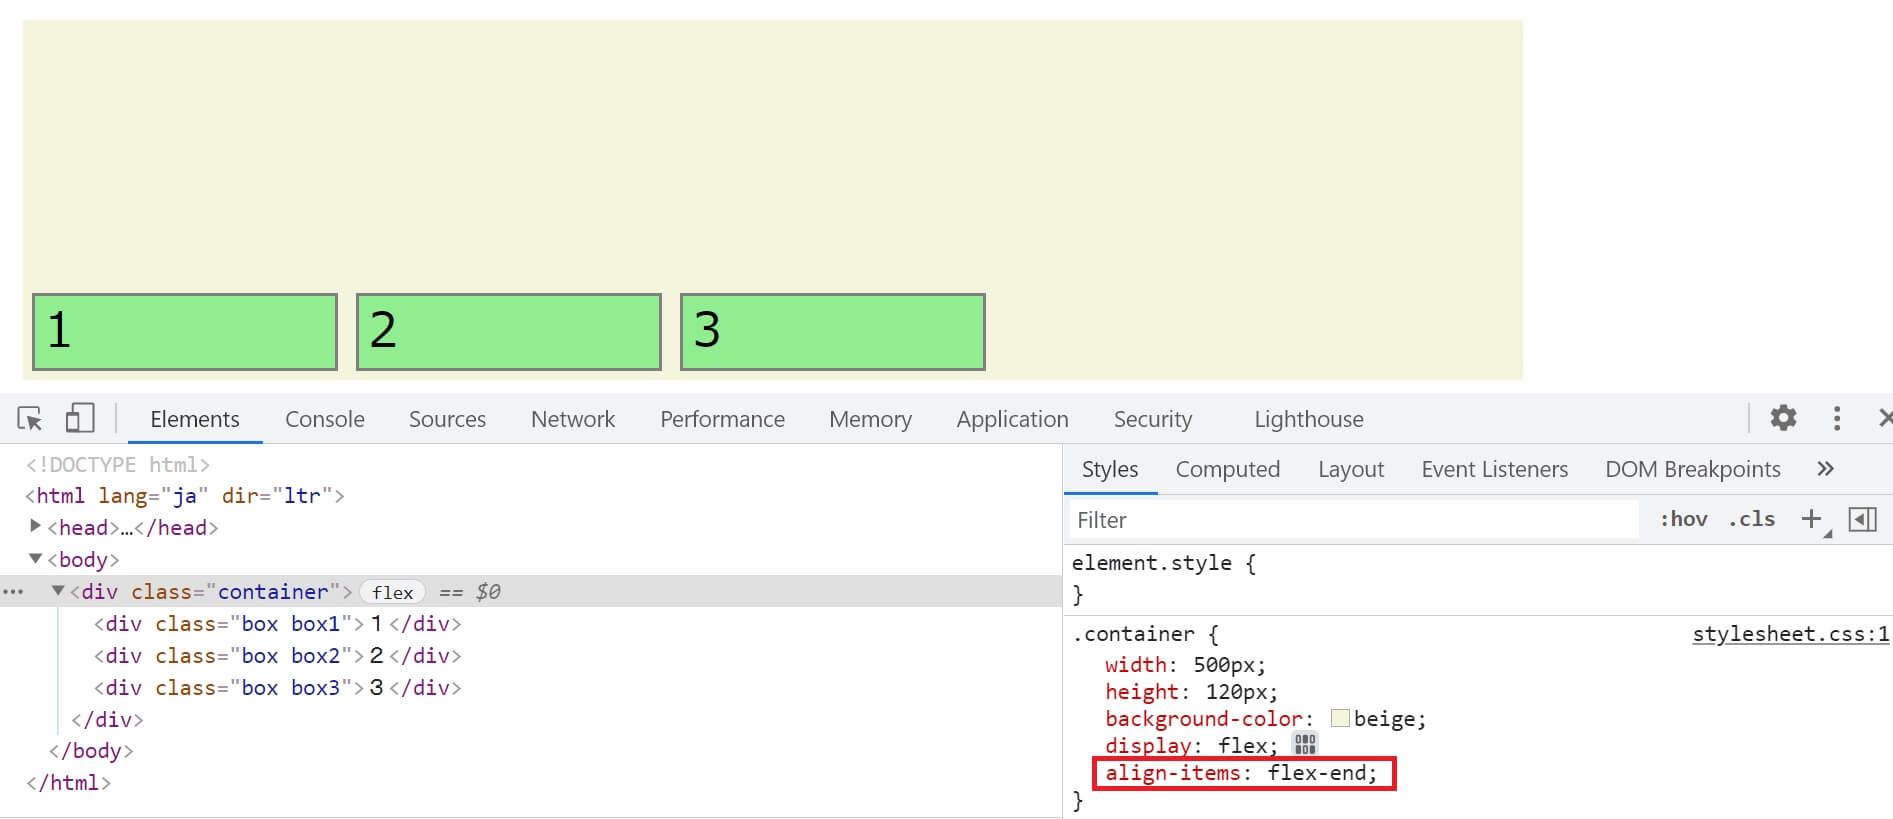Collapse the body element node
The height and width of the screenshot is (819, 1893).
36,559
